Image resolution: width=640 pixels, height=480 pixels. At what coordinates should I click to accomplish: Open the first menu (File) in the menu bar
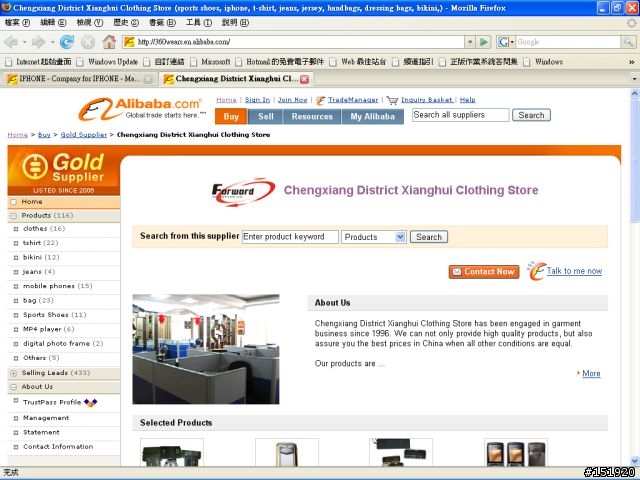click(17, 23)
